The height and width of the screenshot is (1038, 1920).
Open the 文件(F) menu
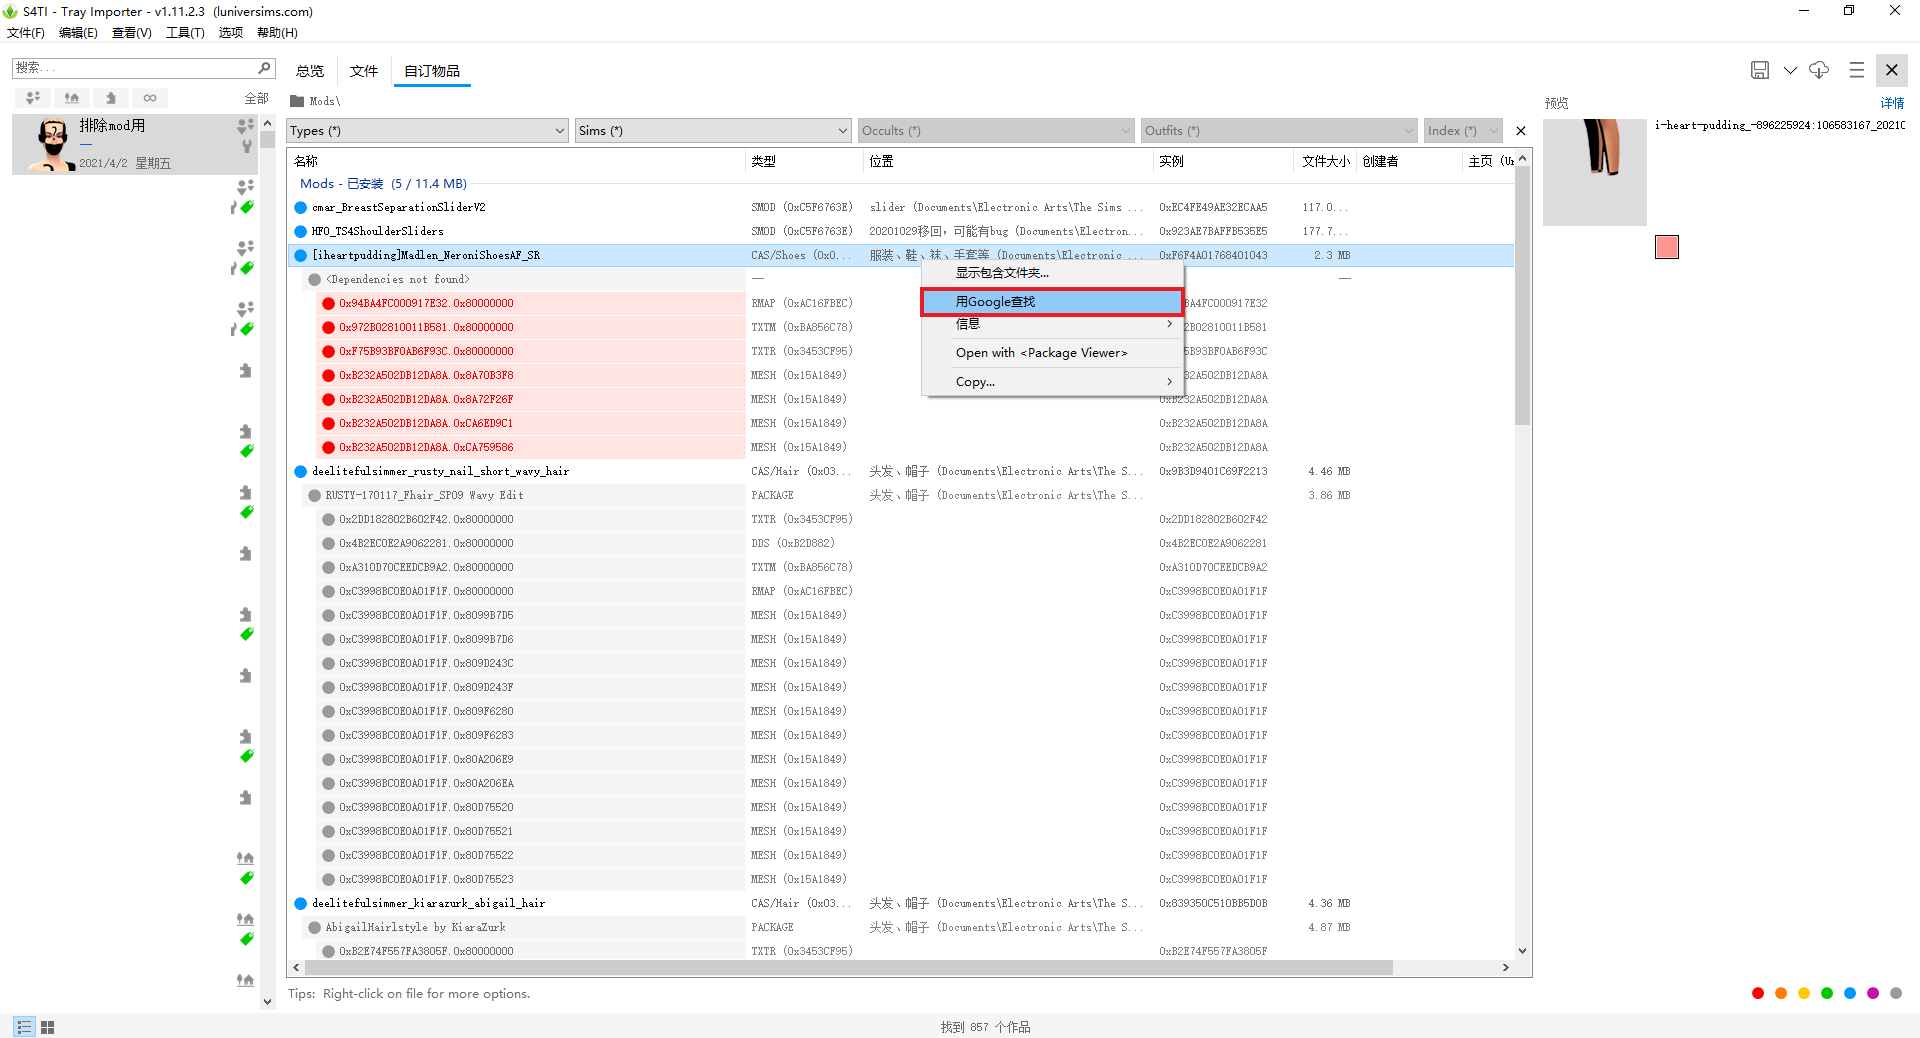[26, 33]
